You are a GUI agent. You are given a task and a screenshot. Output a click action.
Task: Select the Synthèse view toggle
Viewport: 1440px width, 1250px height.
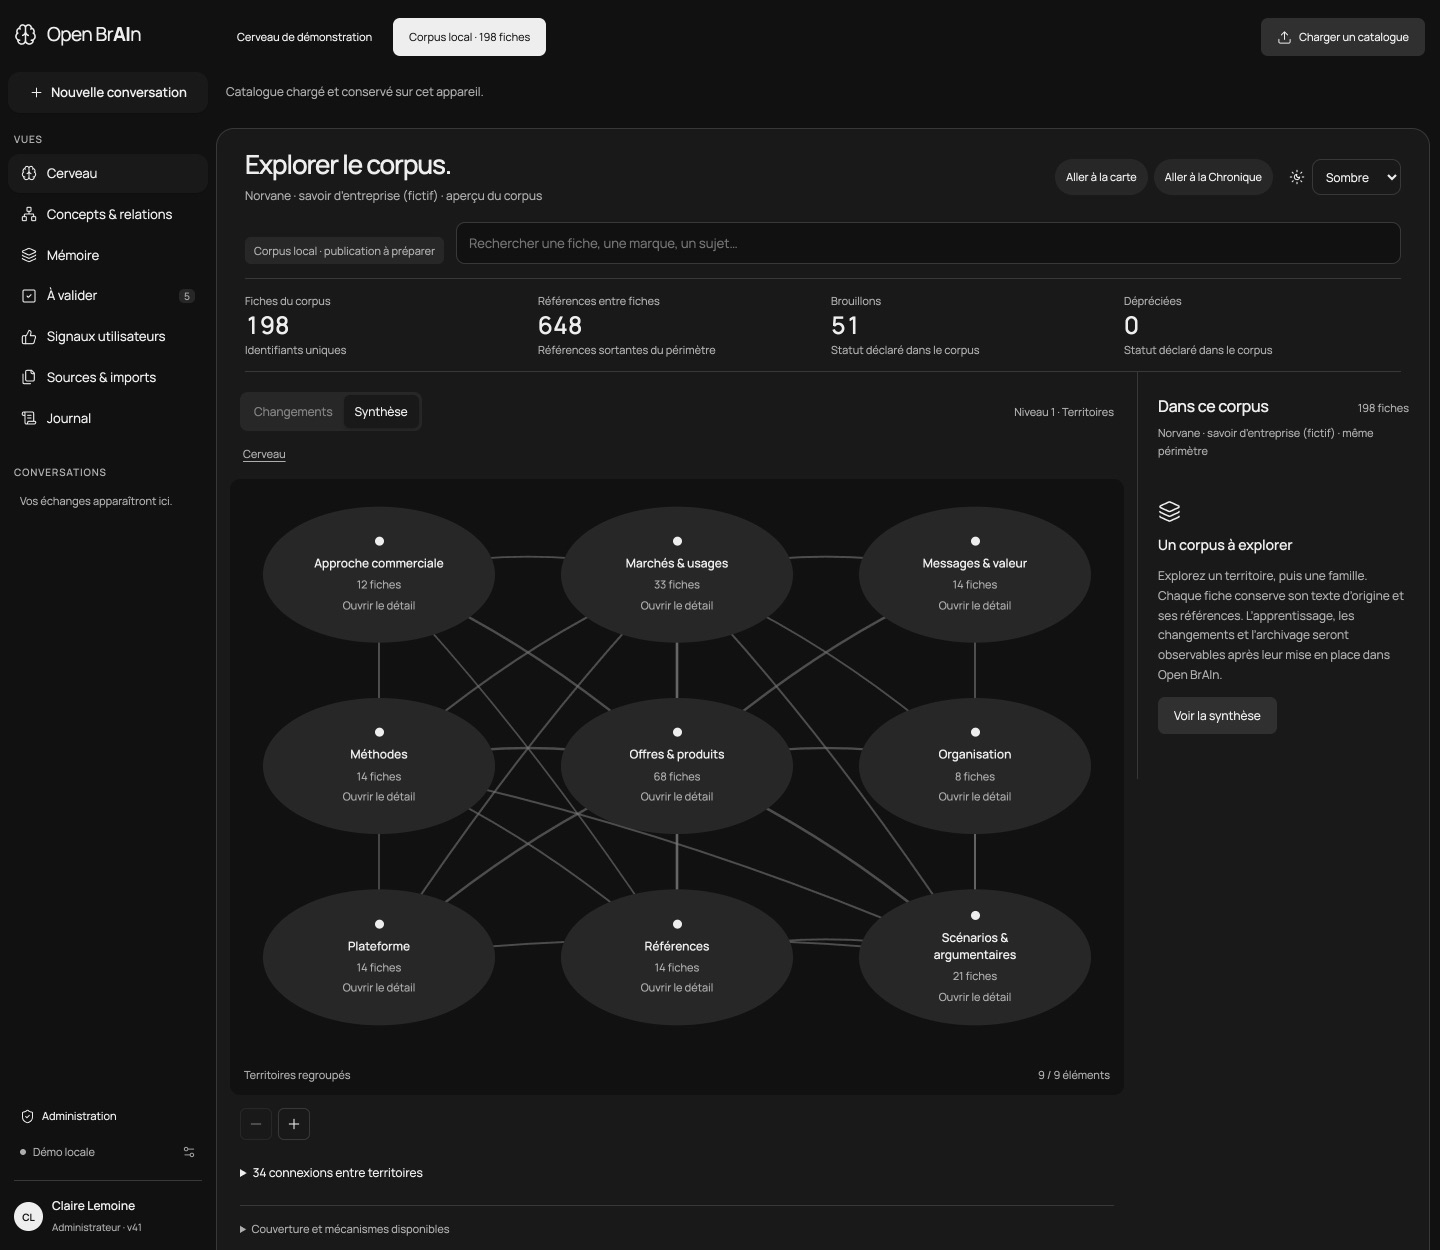click(381, 412)
